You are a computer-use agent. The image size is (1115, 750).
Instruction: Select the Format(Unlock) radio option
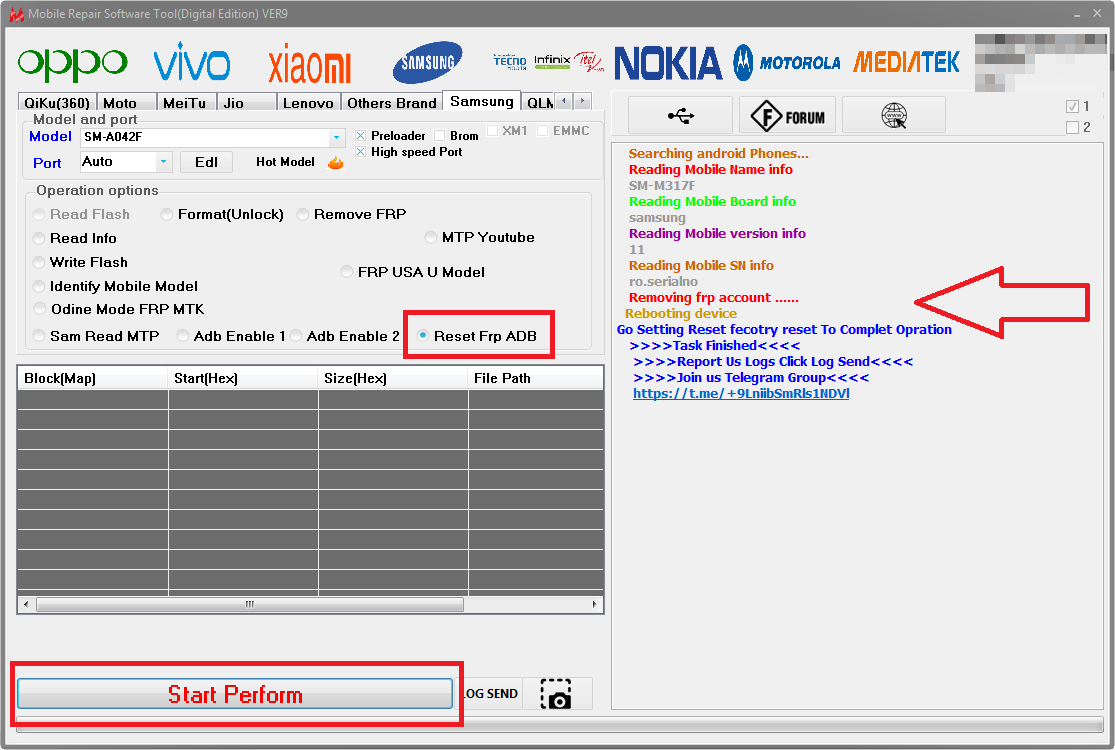click(166, 214)
